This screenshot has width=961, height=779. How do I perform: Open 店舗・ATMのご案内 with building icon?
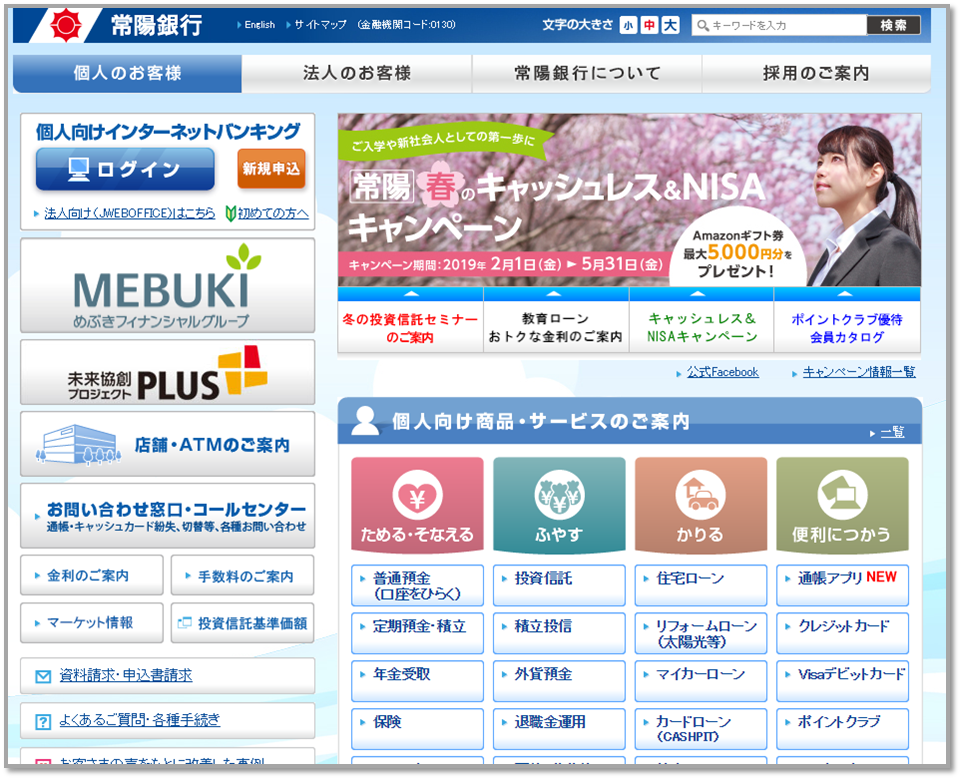(167, 444)
